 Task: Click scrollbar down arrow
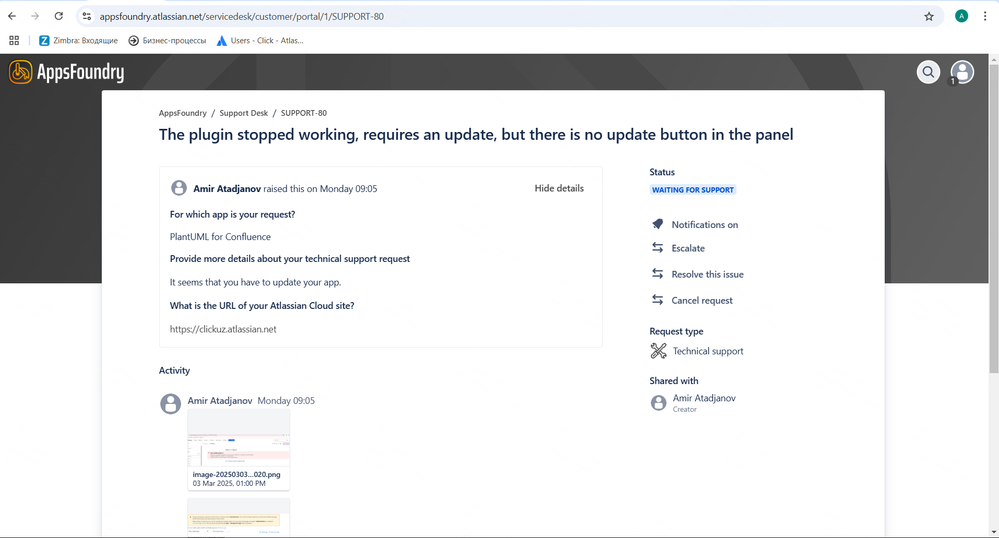[994, 532]
